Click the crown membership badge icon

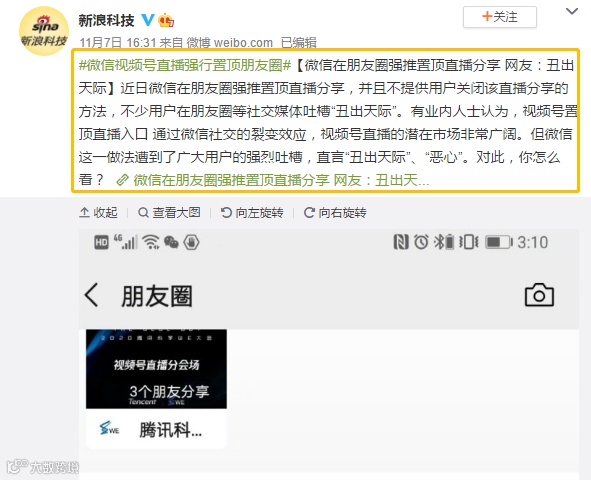[x=166, y=20]
